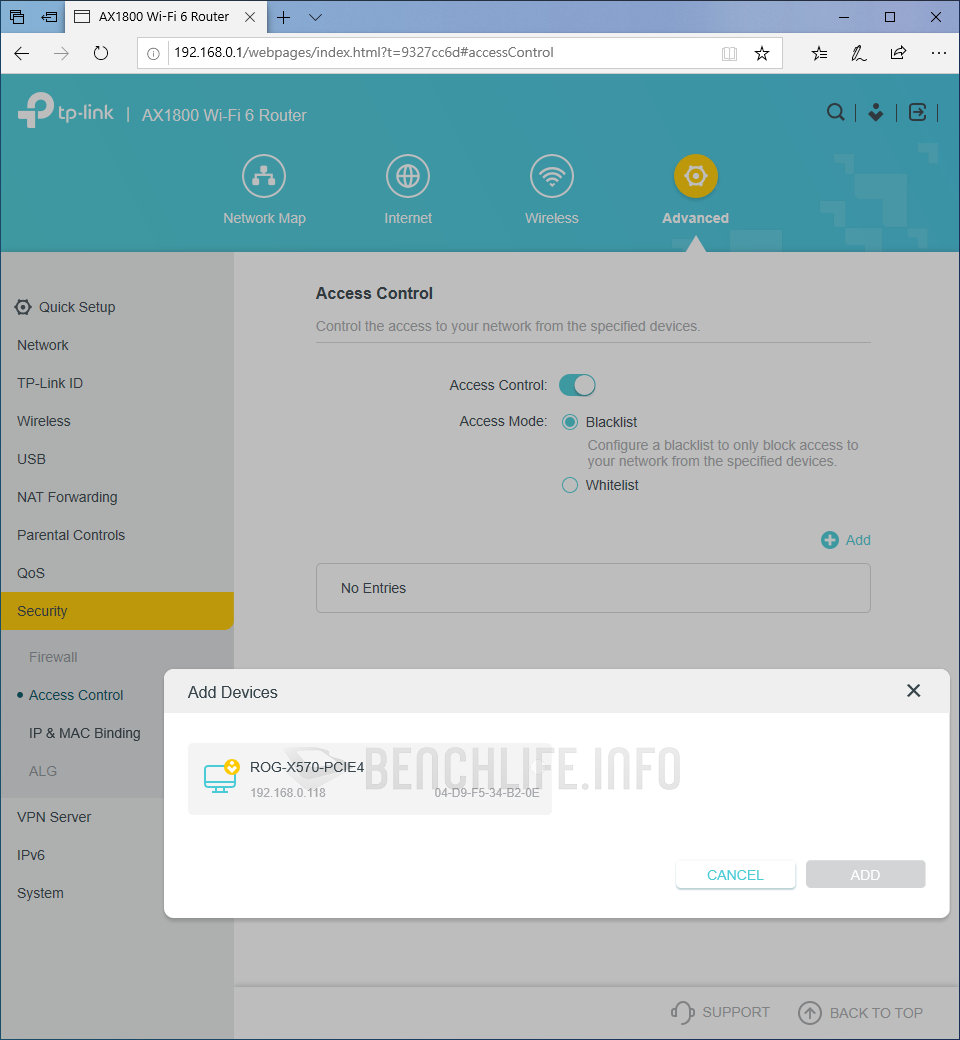Viewport: 960px width, 1040px height.
Task: Open System sidebar menu
Action: [x=40, y=893]
